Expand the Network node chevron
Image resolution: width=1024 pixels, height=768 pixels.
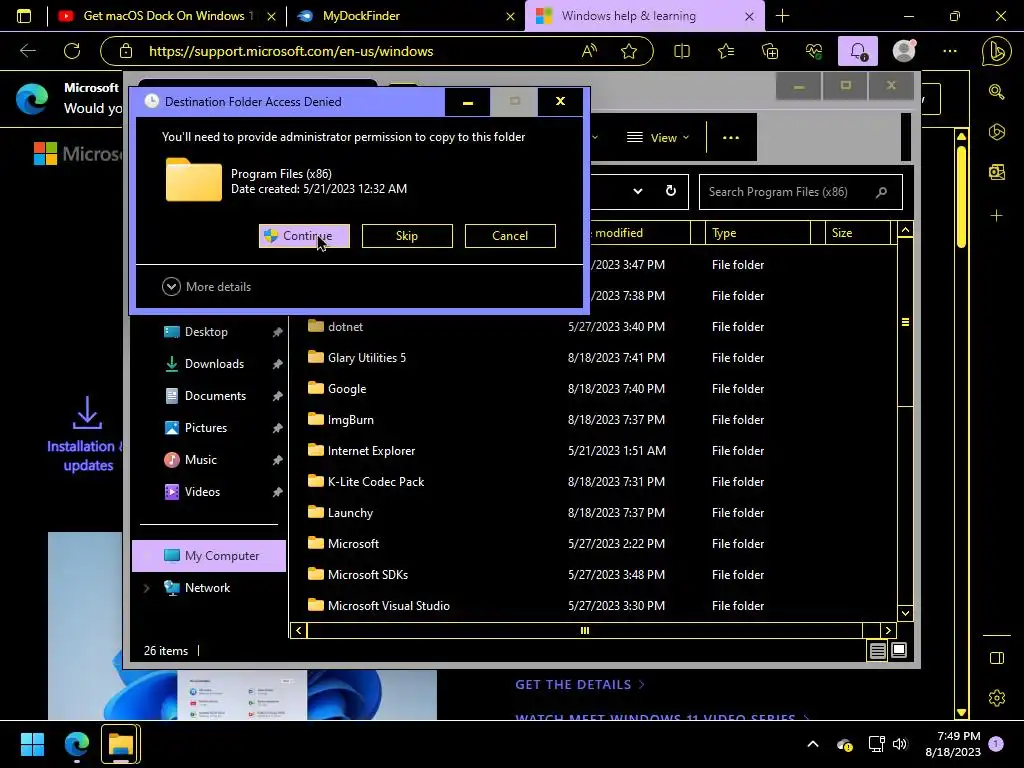coord(146,588)
